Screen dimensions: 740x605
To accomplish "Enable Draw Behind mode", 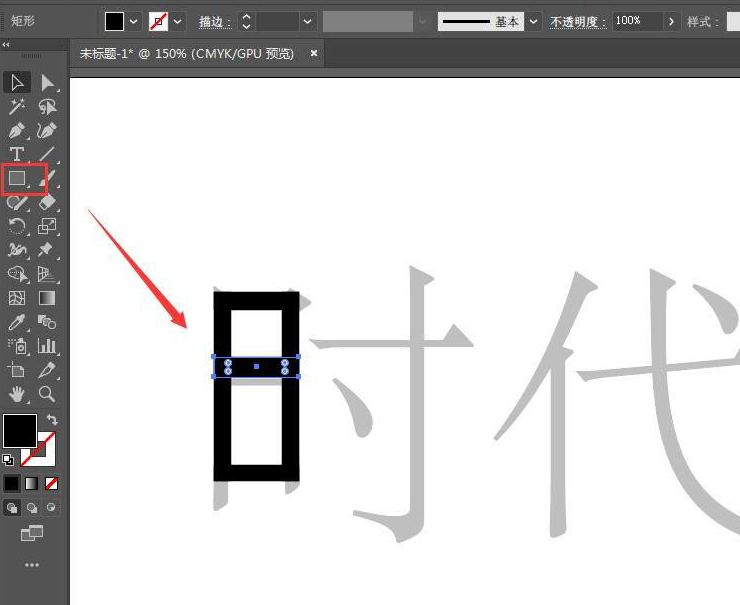I will (x=32, y=508).
